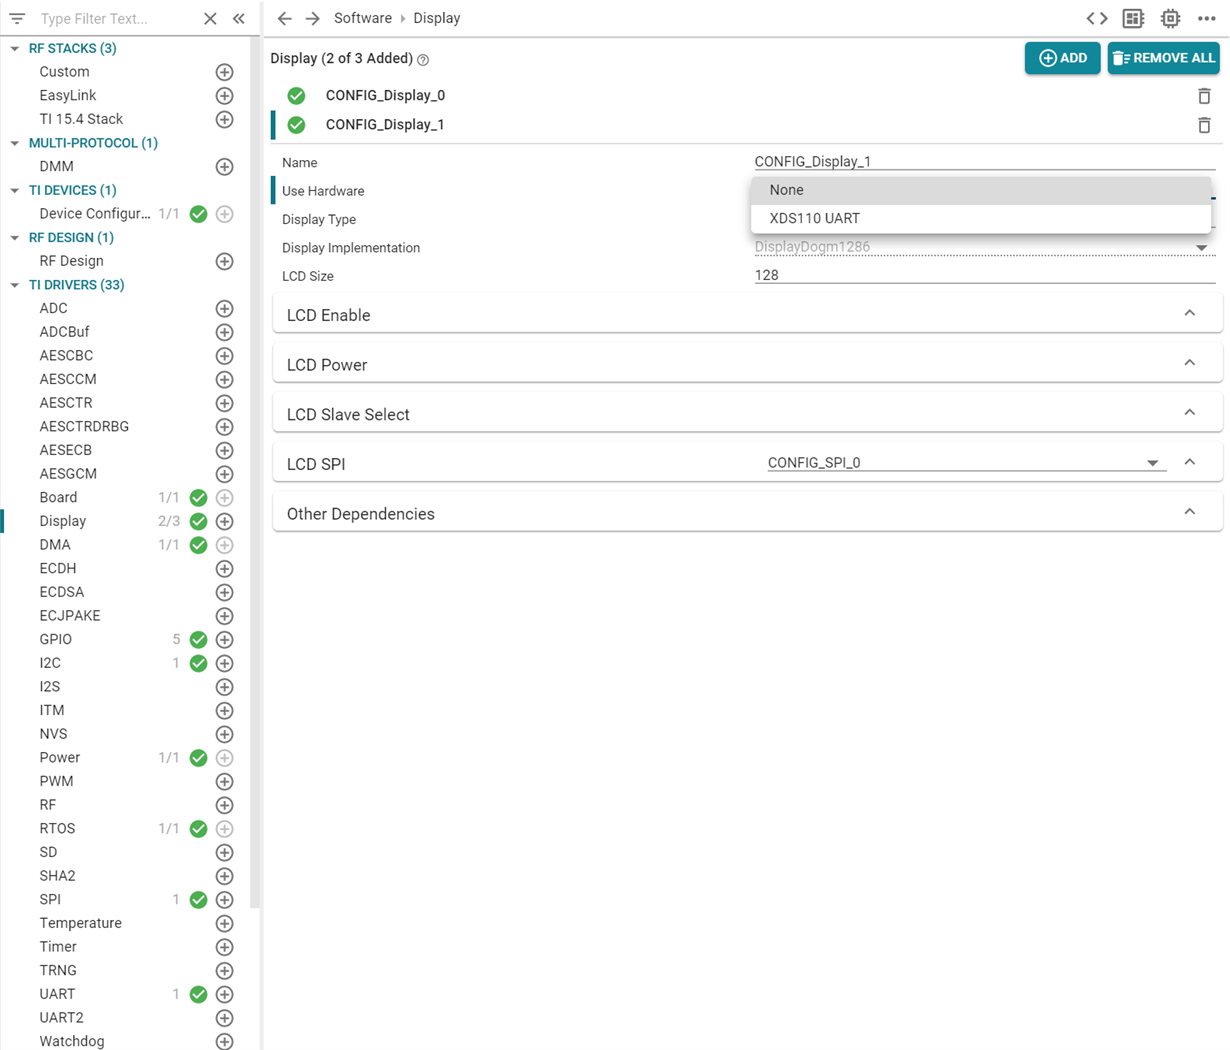1230x1050 pixels.
Task: Open the Board driver in sidebar
Action: (x=58, y=498)
